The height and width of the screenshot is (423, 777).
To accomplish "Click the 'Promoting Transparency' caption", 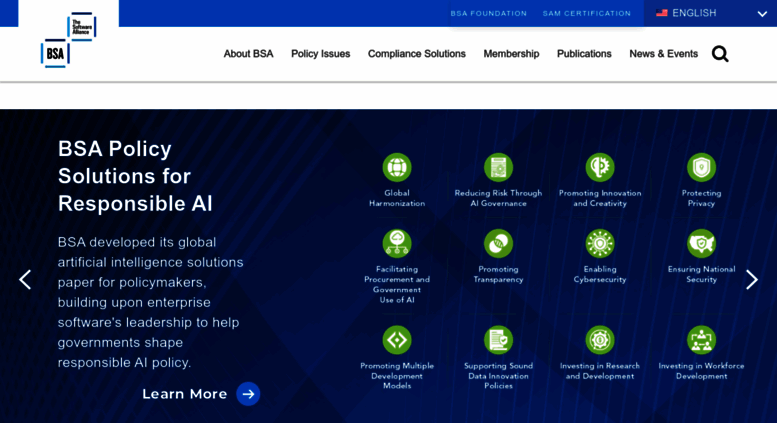I will point(499,274).
